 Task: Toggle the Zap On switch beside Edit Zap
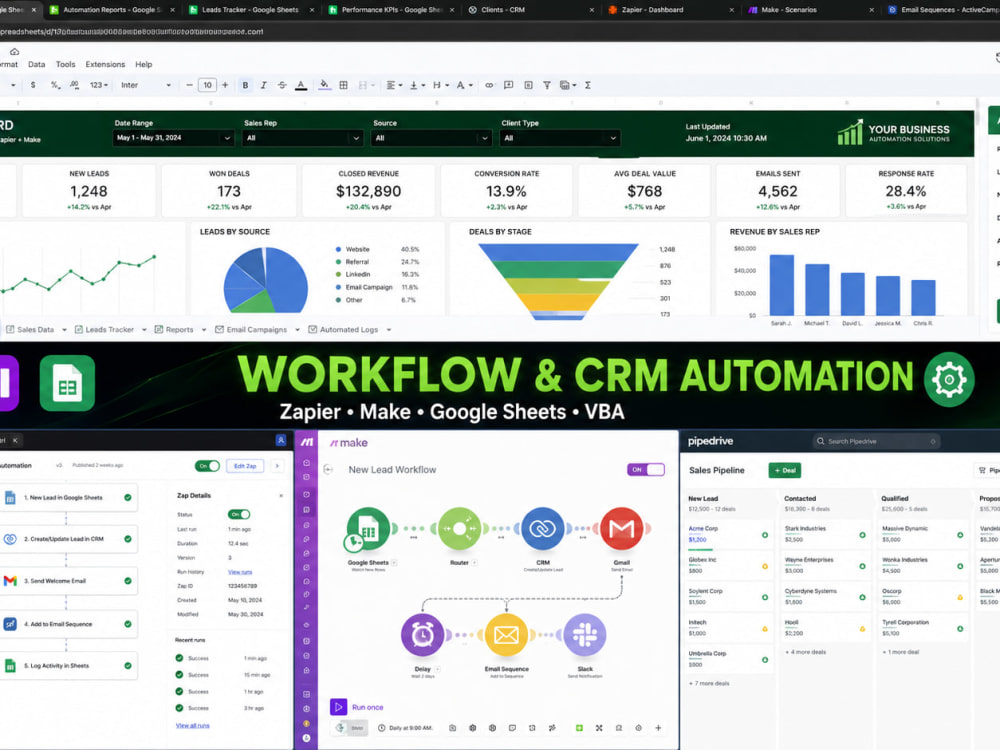pyautogui.click(x=207, y=466)
